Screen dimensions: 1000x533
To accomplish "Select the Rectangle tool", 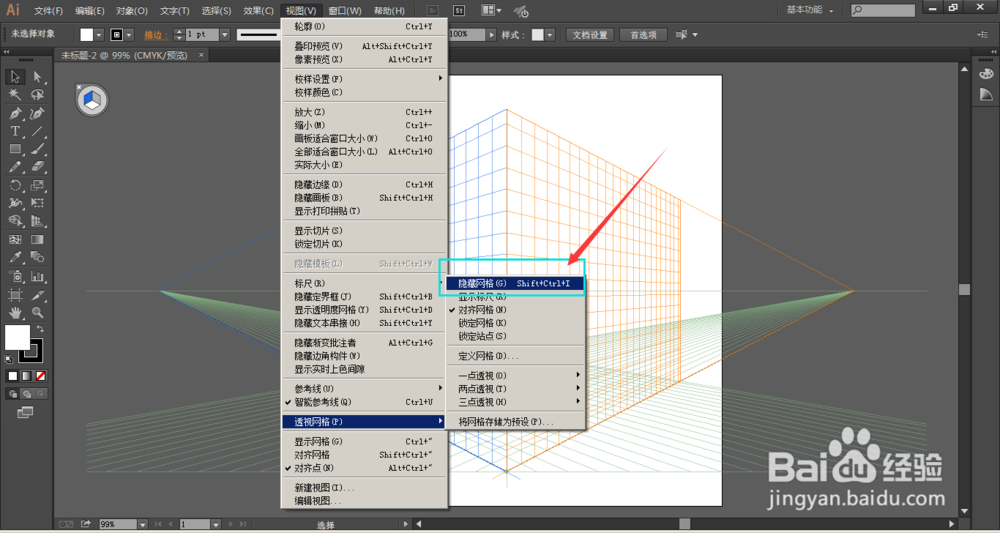I will tap(15, 149).
